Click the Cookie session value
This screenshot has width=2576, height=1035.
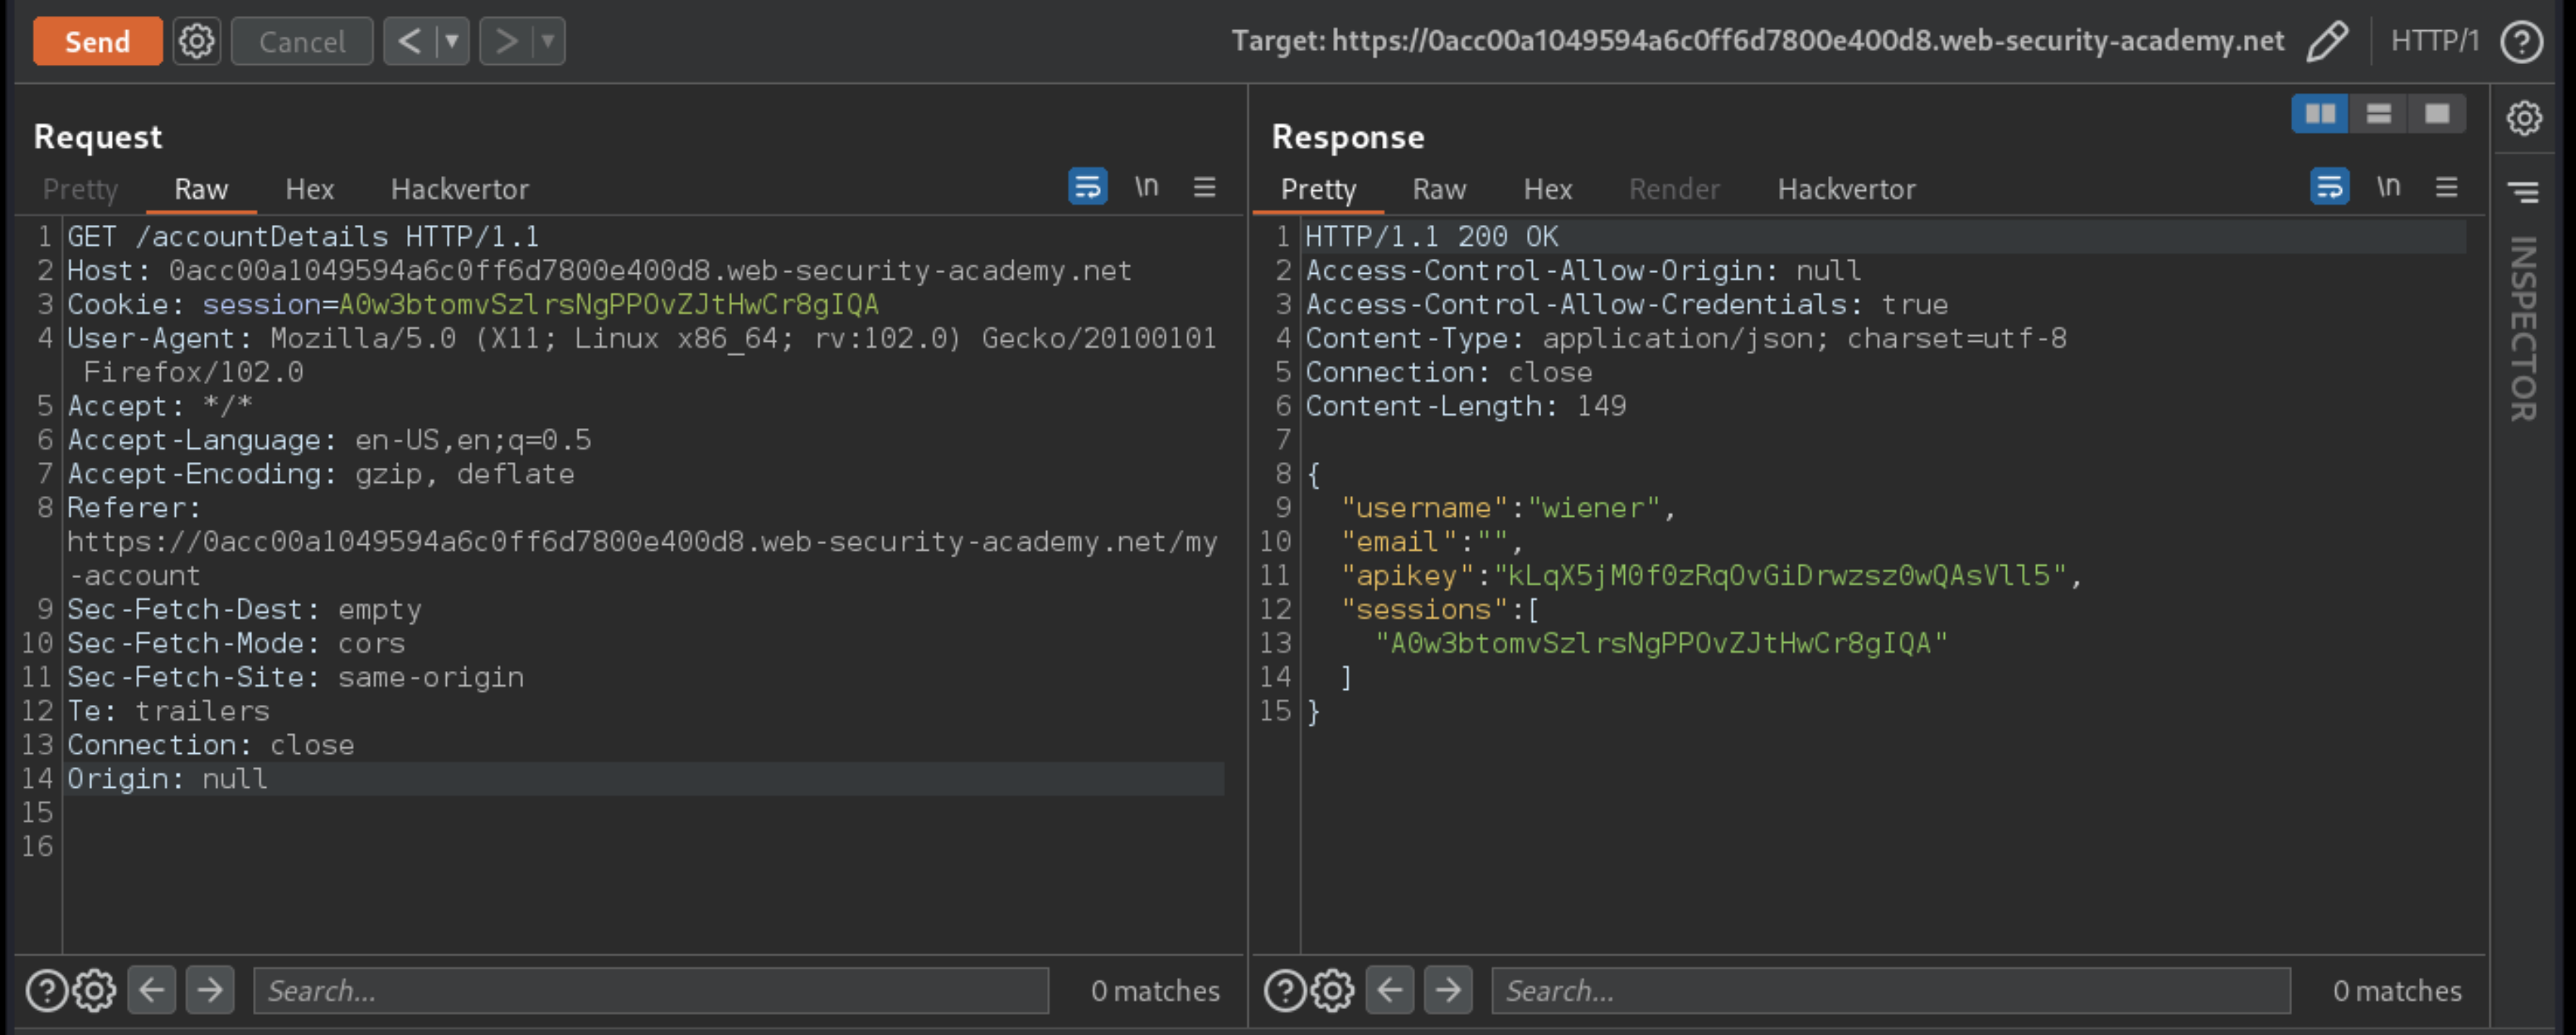click(x=609, y=305)
